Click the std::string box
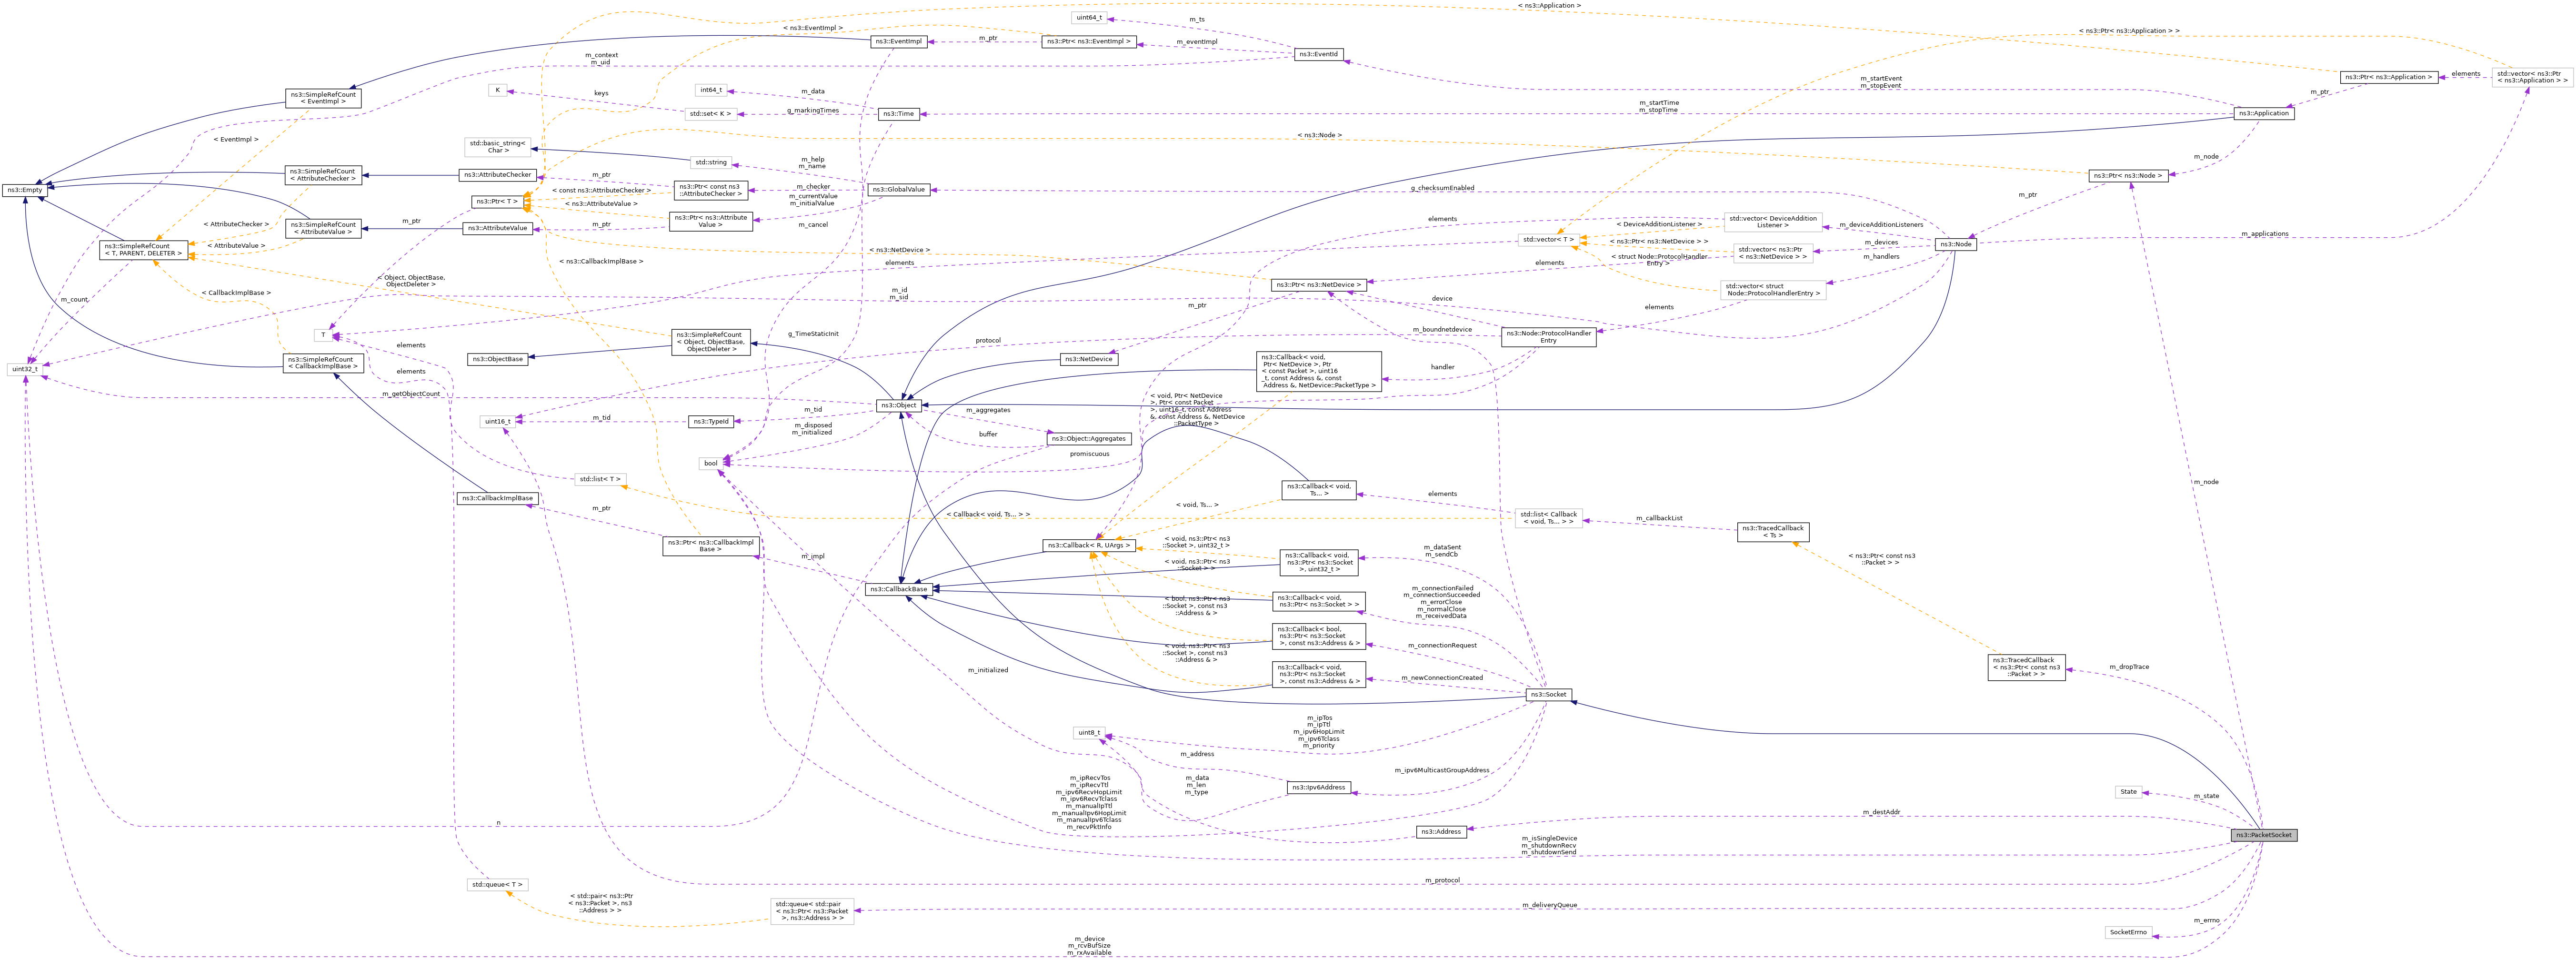This screenshot has height=960, width=2576. point(711,162)
